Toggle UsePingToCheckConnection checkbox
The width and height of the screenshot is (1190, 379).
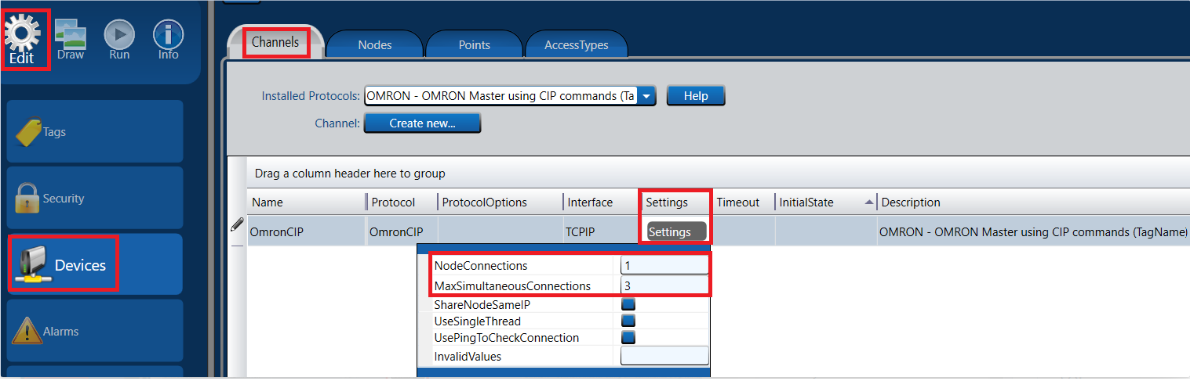[x=628, y=337]
